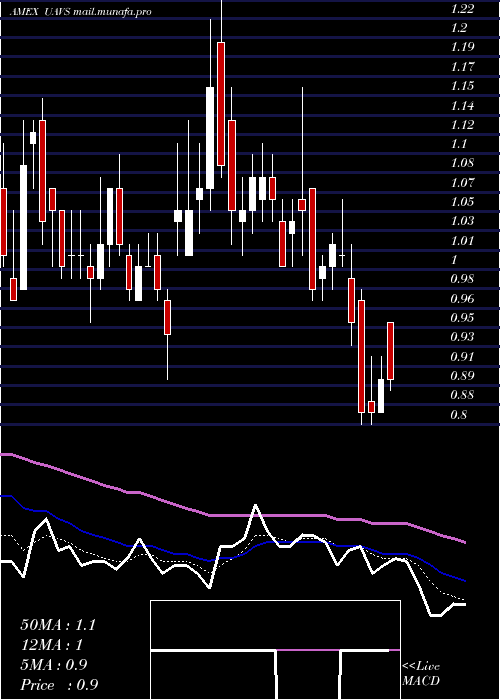Click the 0.91 price axis label
Screen dimensions: 500x700
tap(462, 357)
